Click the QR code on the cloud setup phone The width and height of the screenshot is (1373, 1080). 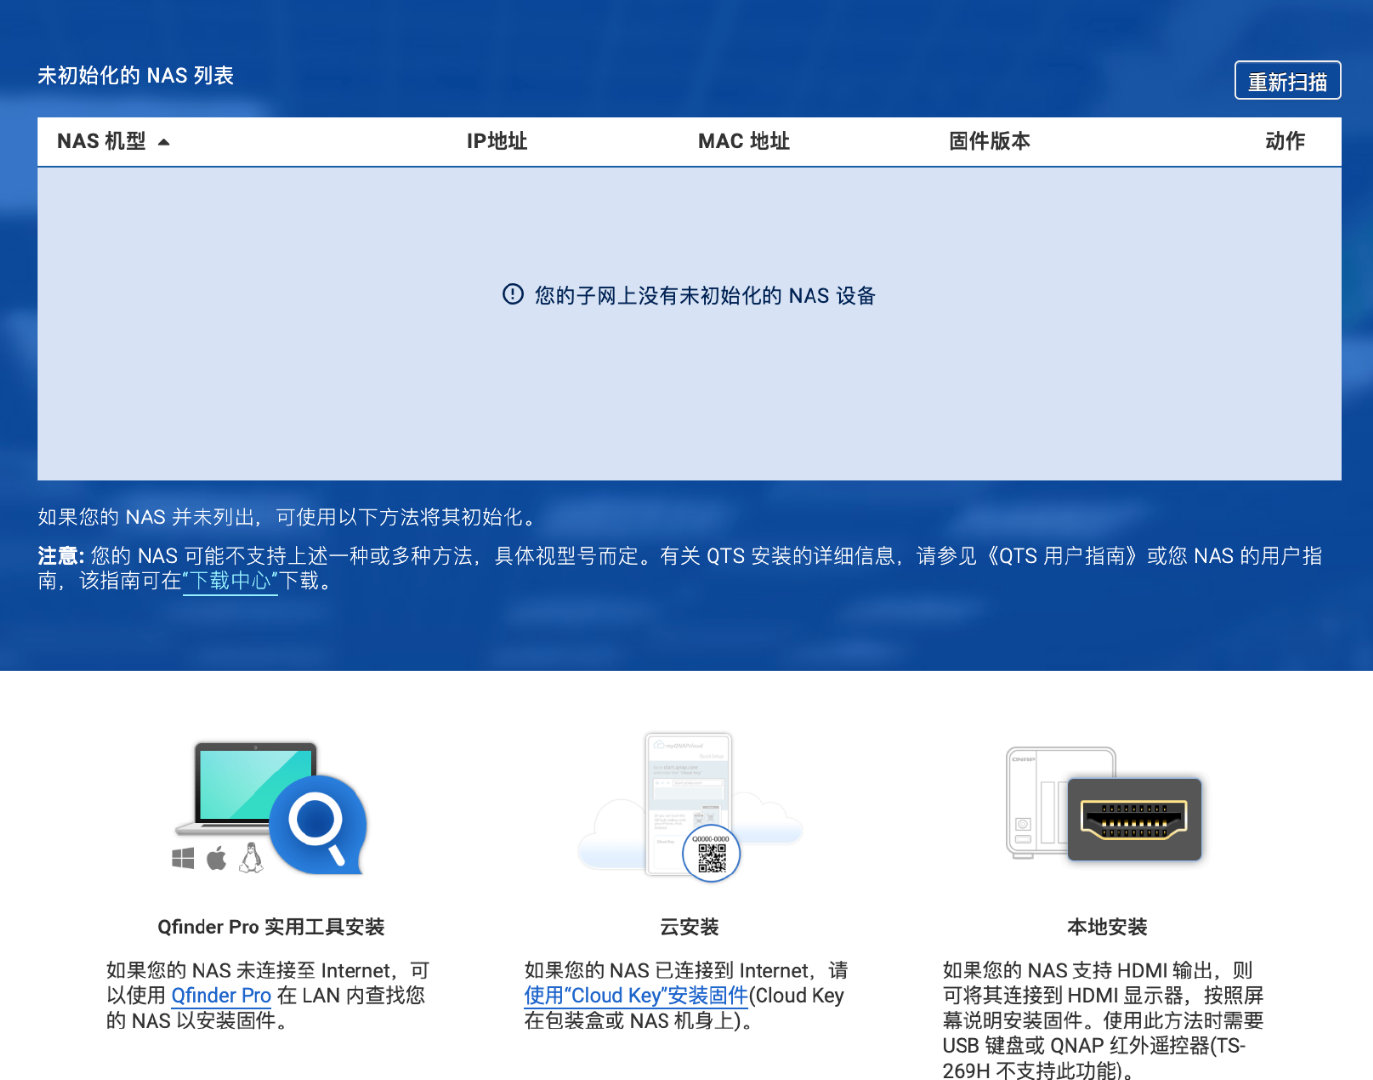click(709, 853)
